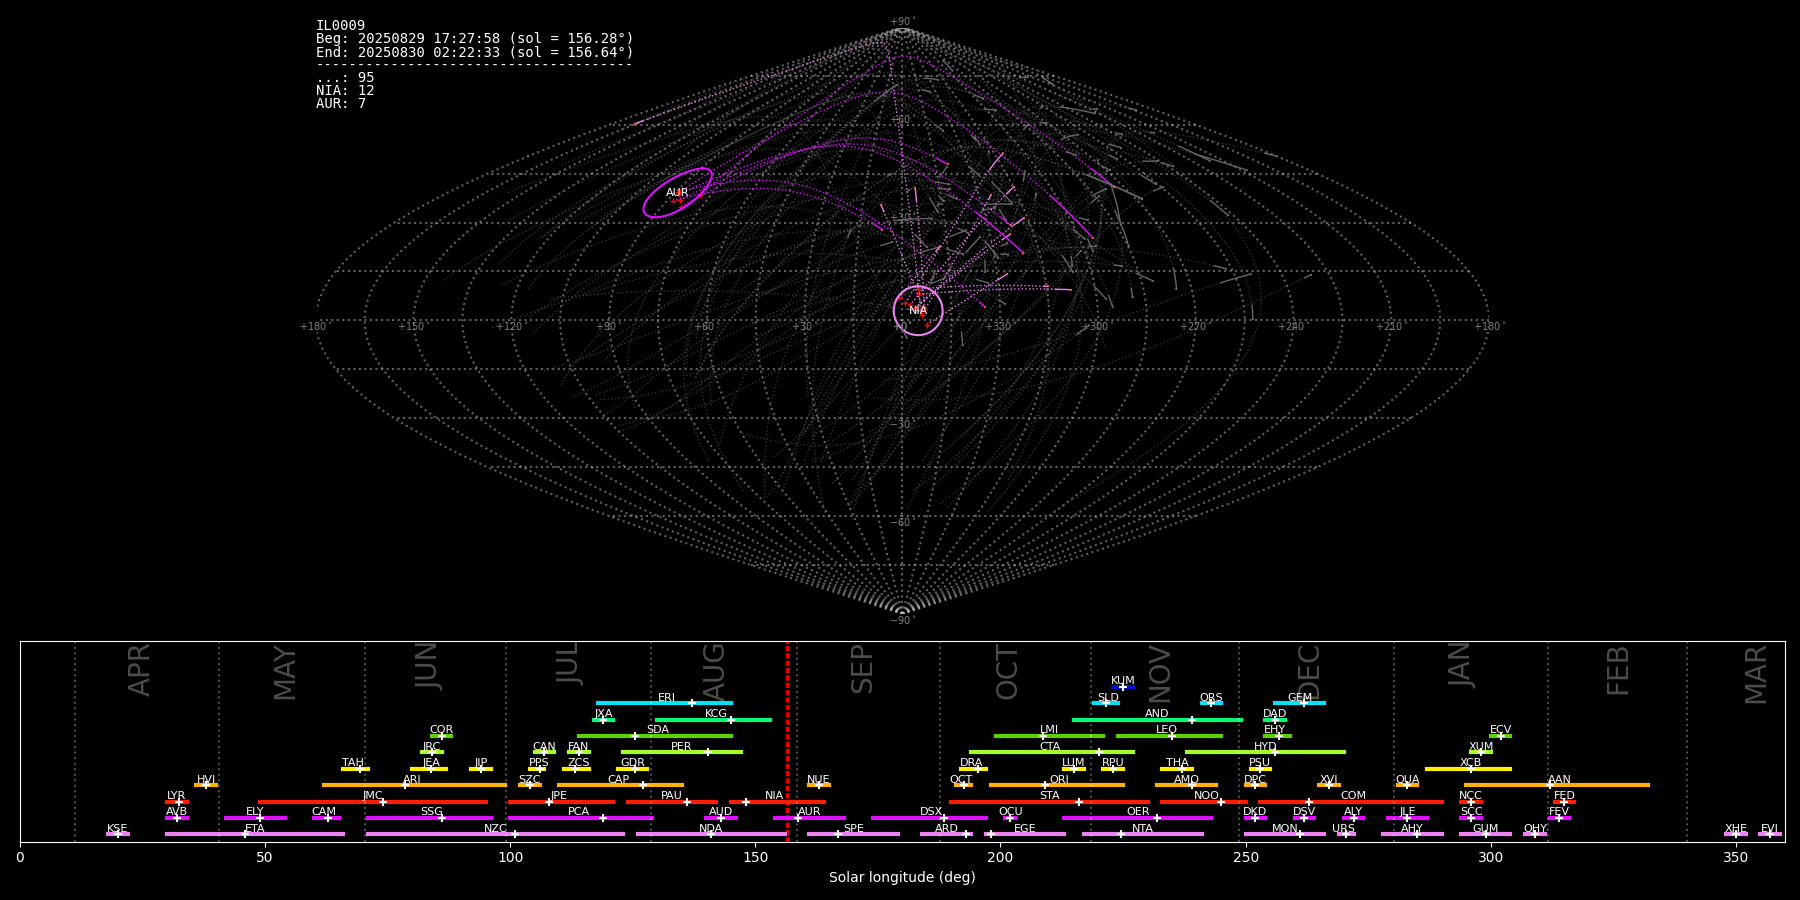Select the NTA shower bar label

[x=1142, y=829]
